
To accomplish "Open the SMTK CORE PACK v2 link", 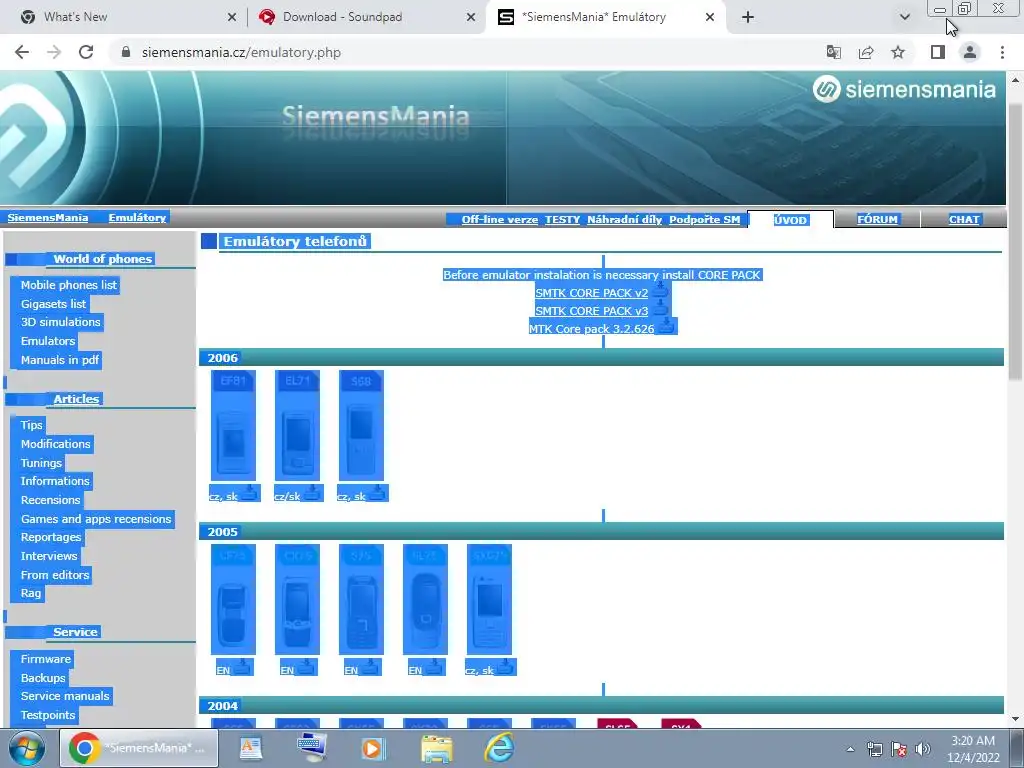I will [592, 293].
